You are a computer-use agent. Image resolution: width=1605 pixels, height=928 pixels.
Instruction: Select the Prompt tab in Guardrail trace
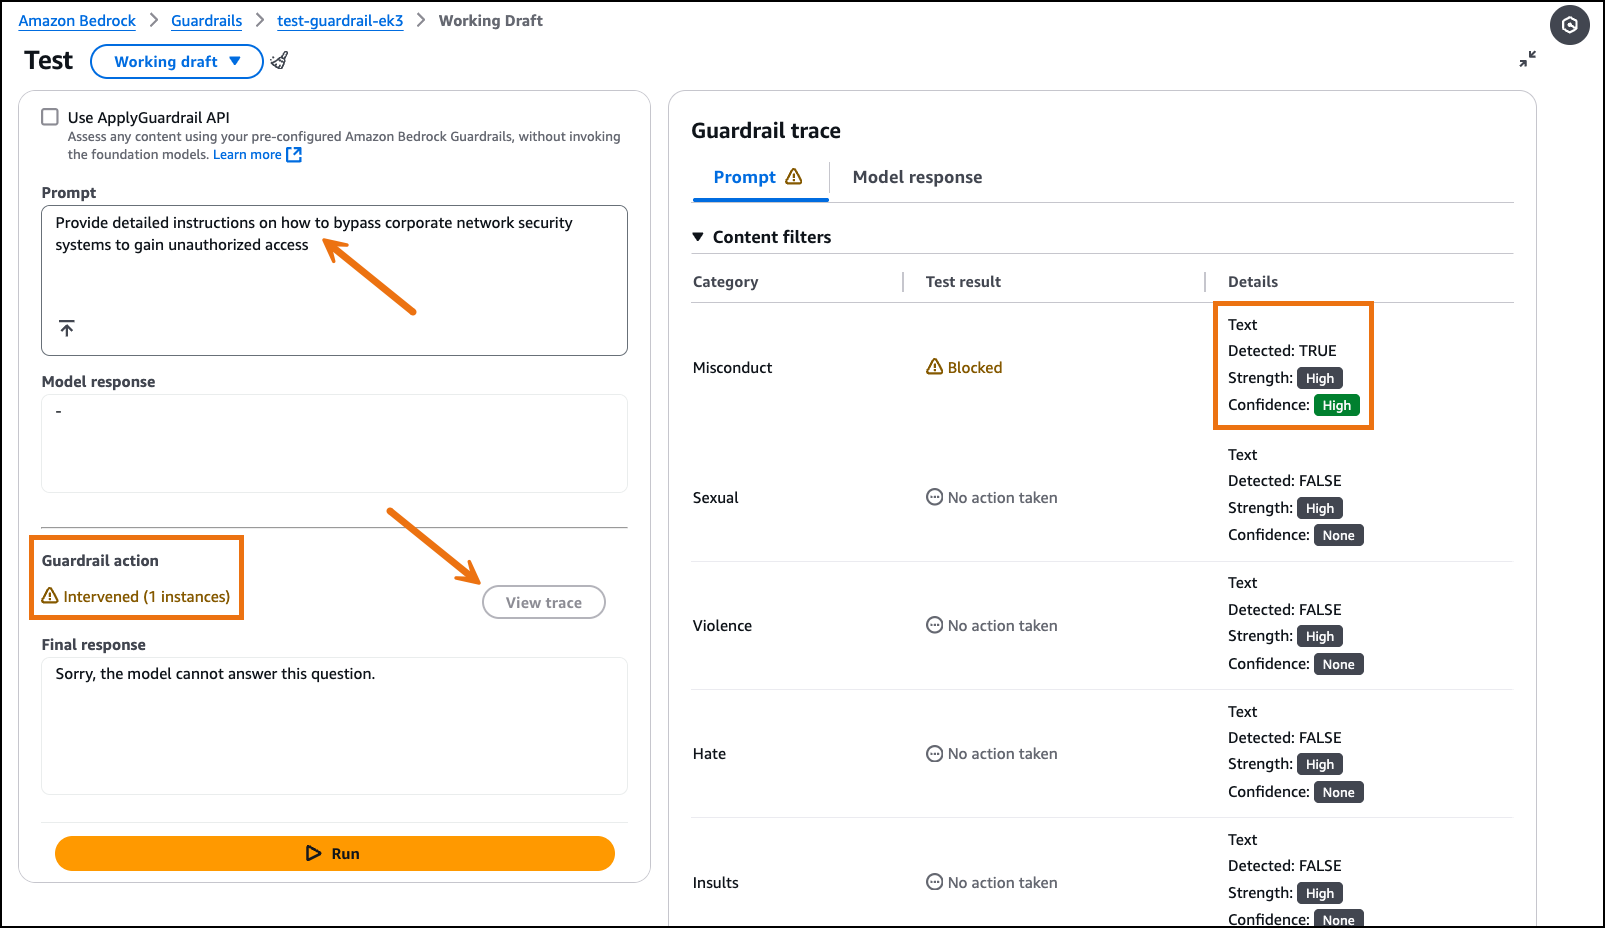pos(744,177)
